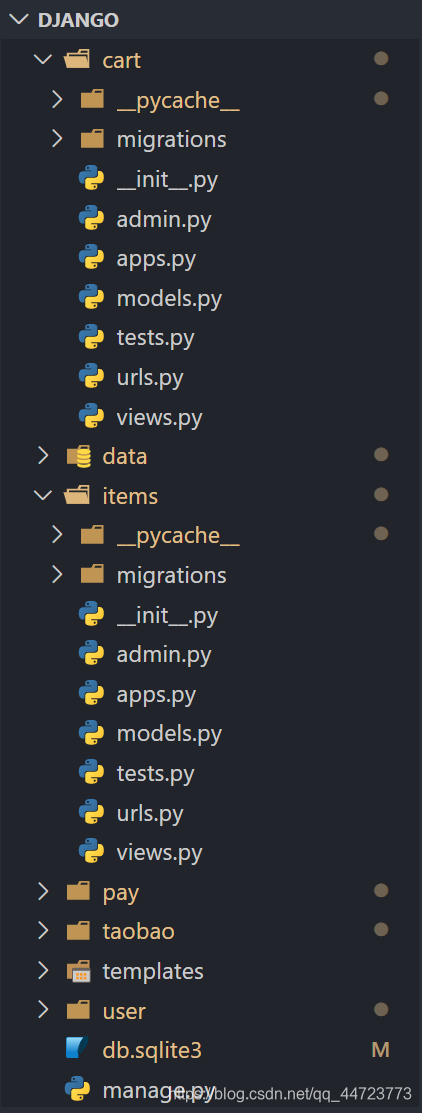The height and width of the screenshot is (1113, 422).
Task: Open apps.py in the items folder
Action: [156, 694]
